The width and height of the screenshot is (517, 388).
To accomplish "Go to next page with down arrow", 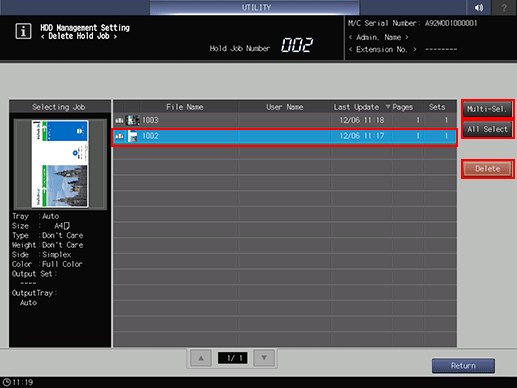I will (x=264, y=358).
